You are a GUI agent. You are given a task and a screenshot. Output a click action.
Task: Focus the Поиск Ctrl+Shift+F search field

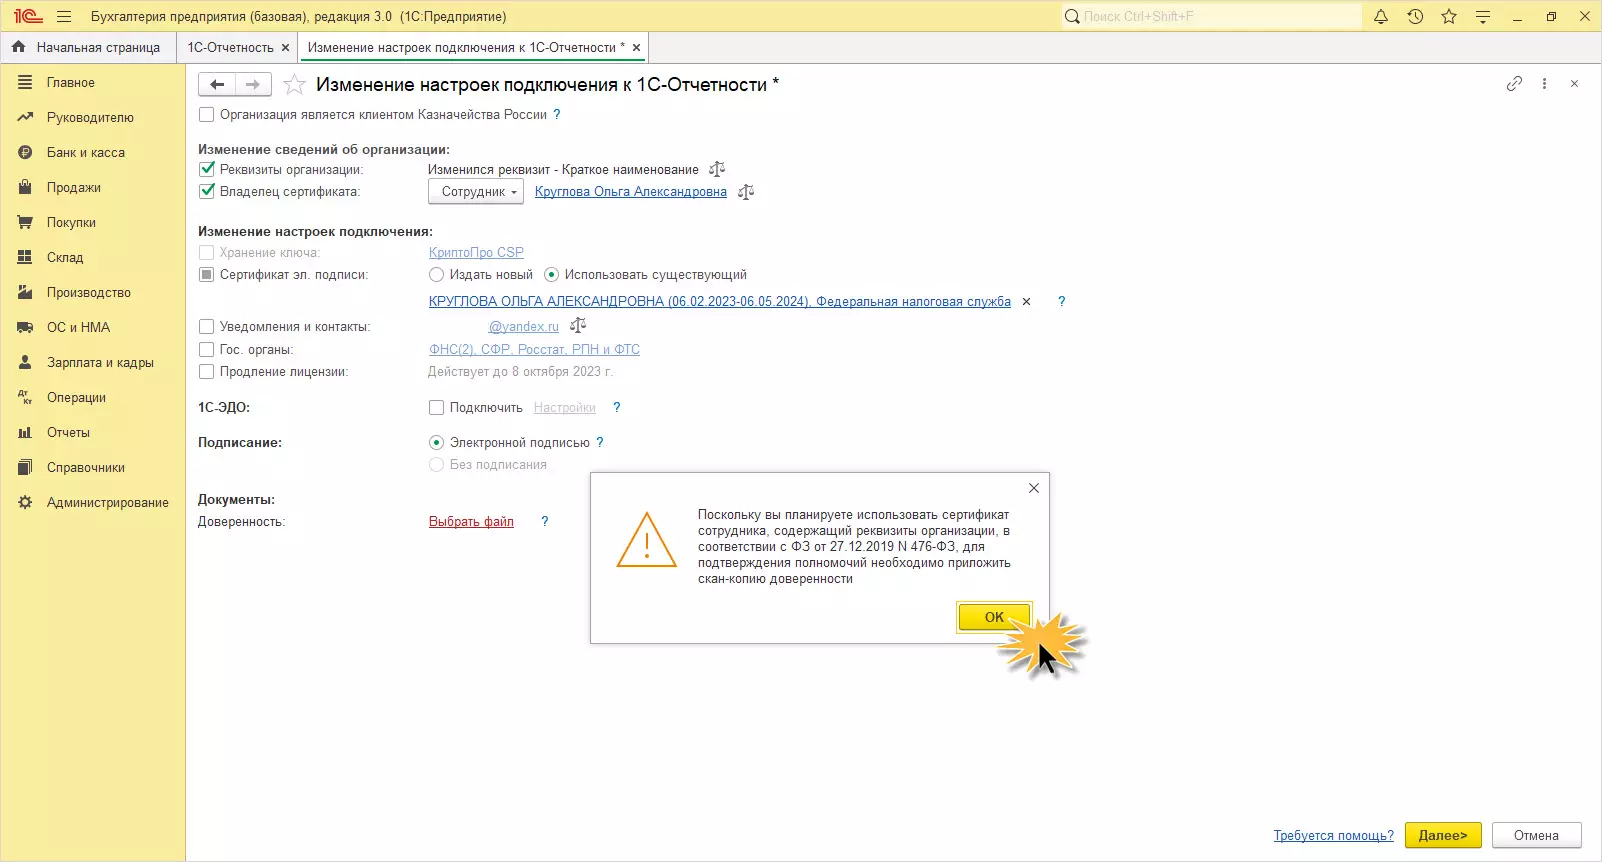tap(1211, 16)
